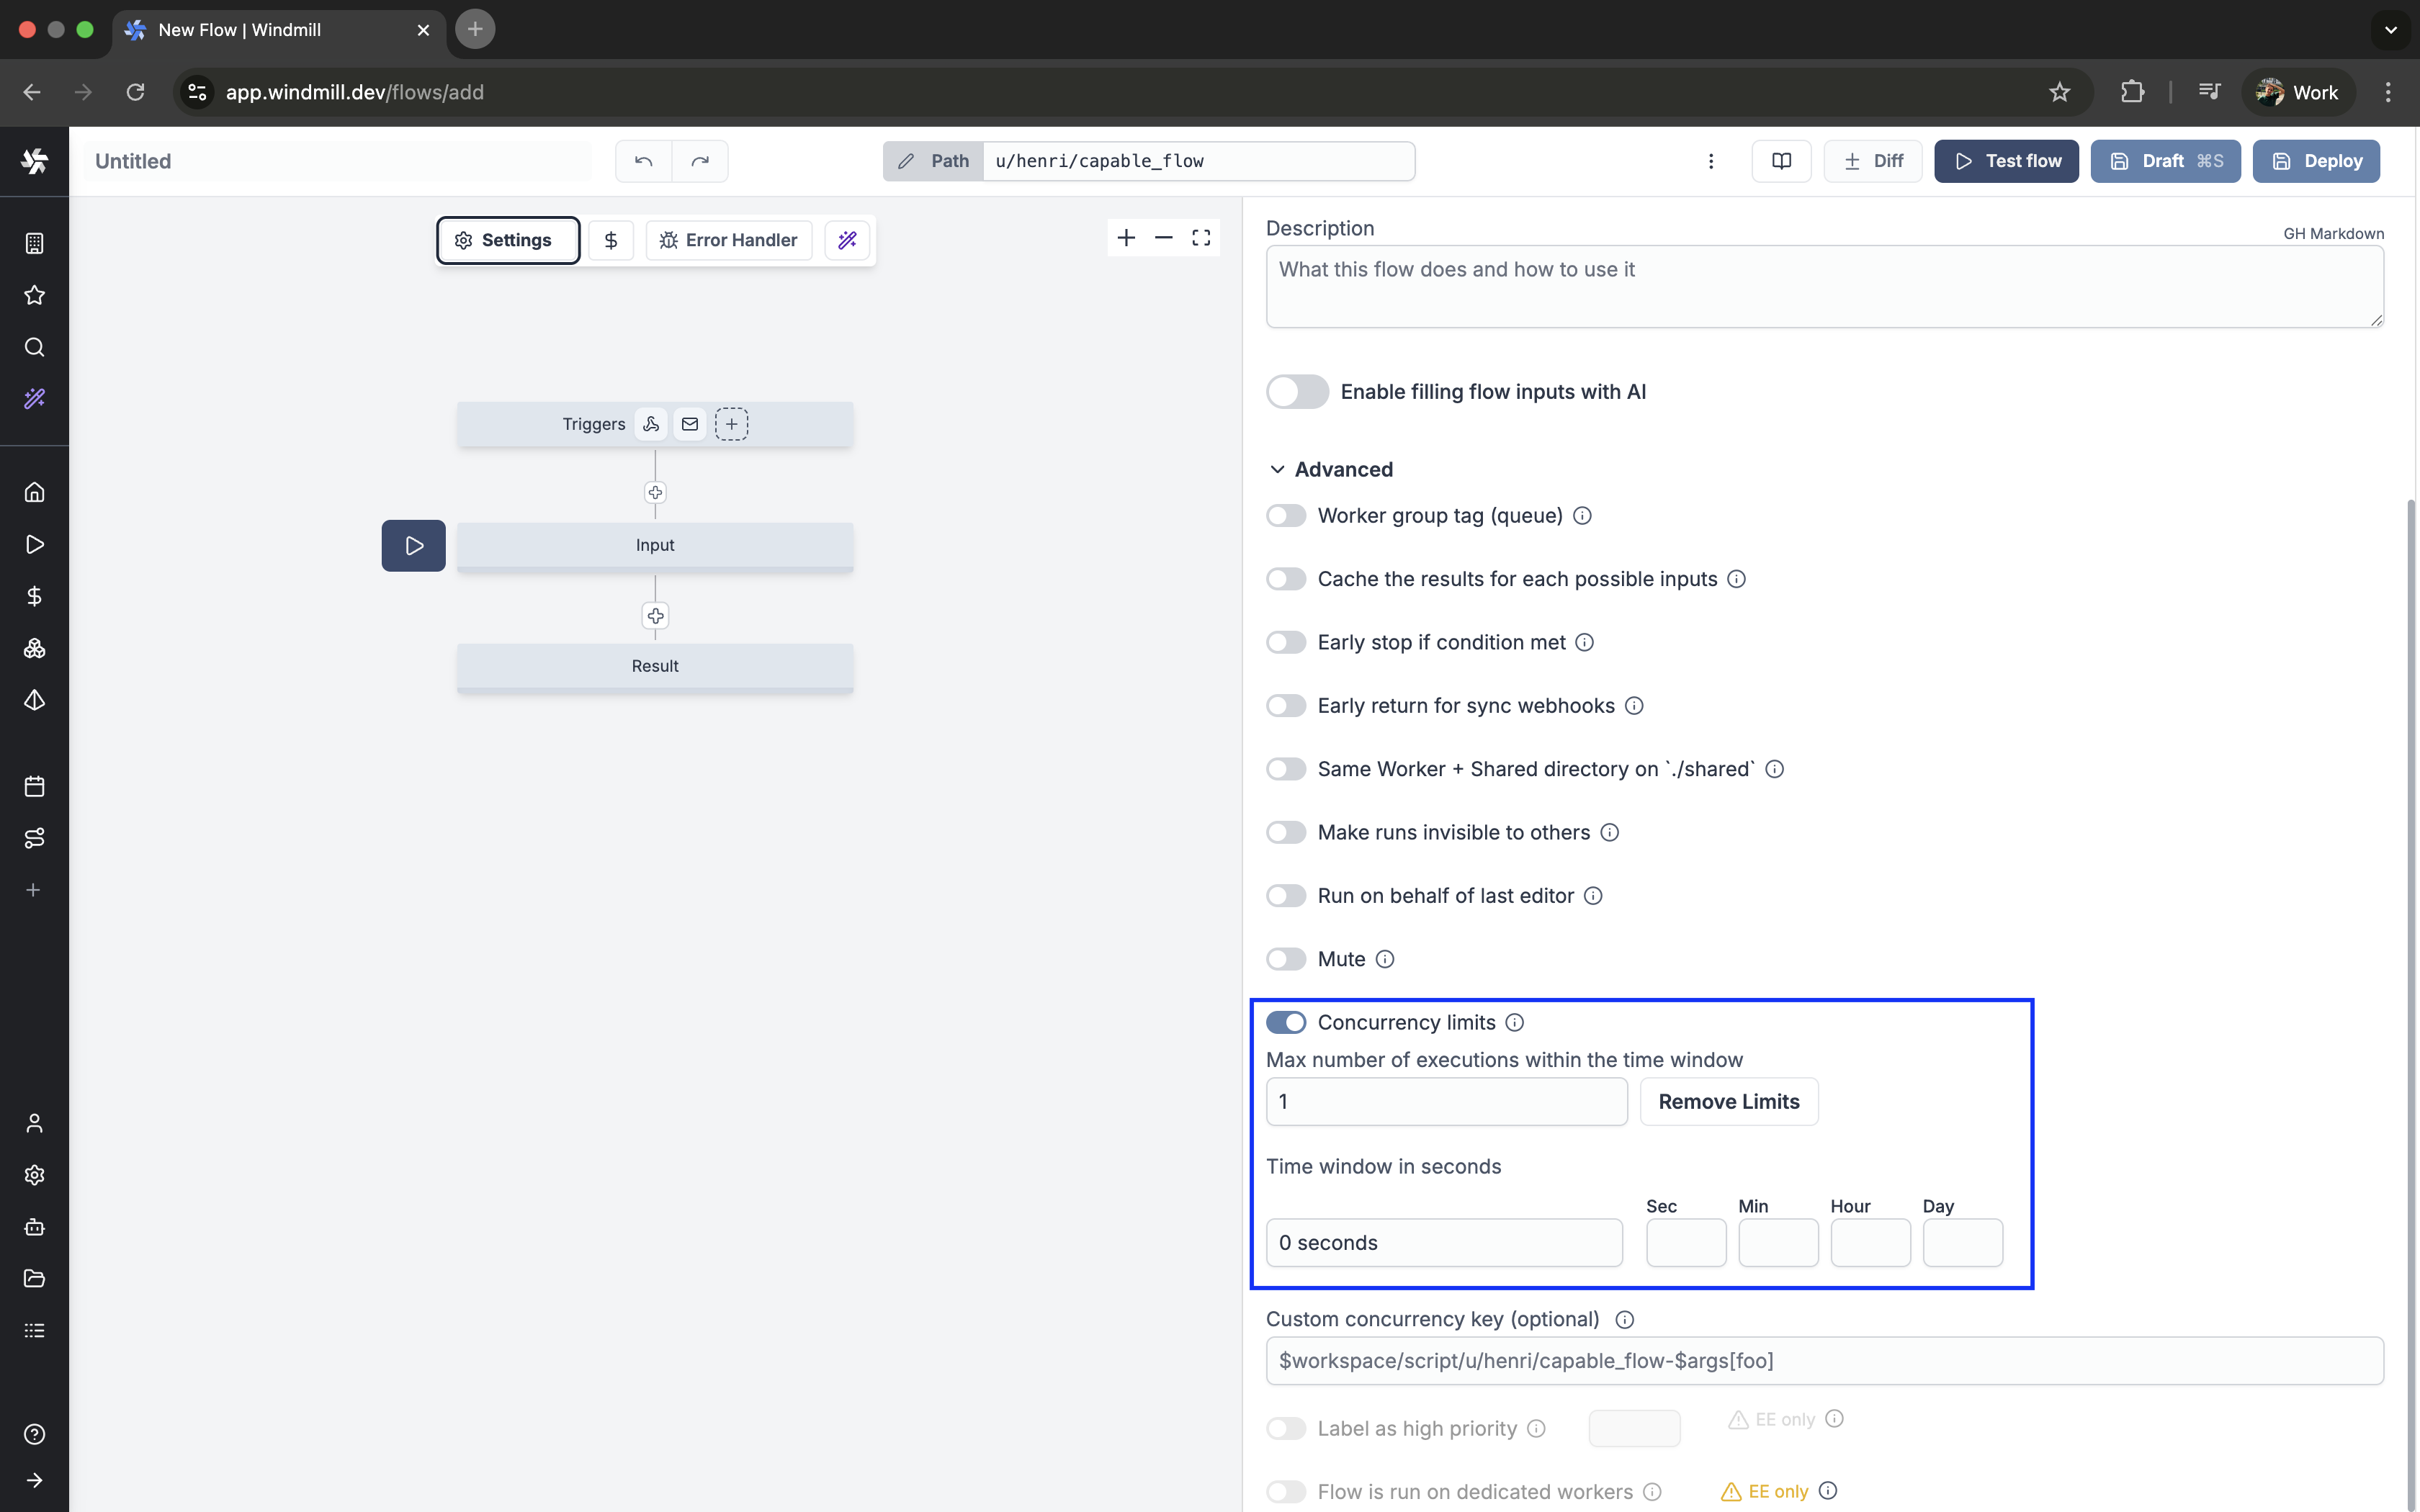Viewport: 2420px width, 1512px height.
Task: Select the Settings tab
Action: point(507,240)
